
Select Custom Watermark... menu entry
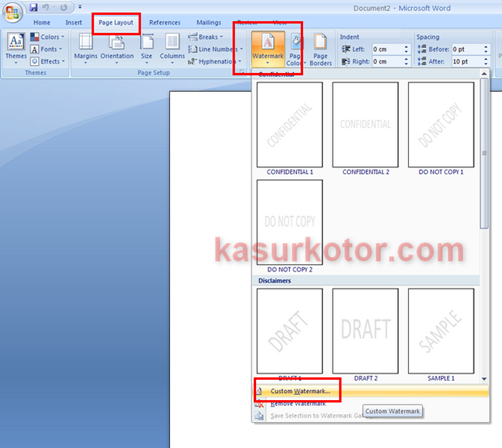point(370,391)
